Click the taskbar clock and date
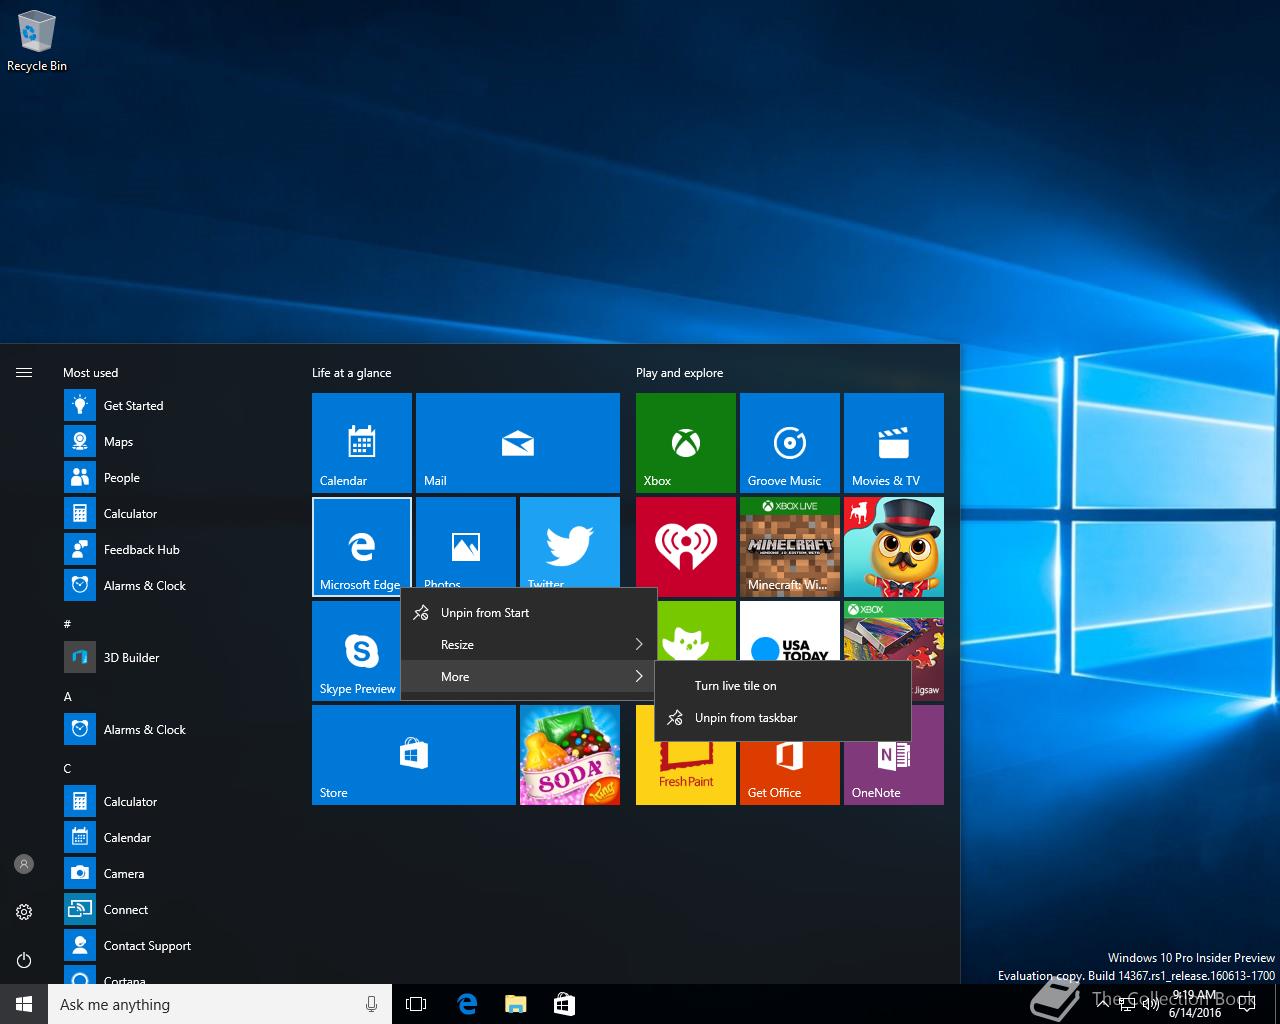1280x1024 pixels. (x=1194, y=1004)
